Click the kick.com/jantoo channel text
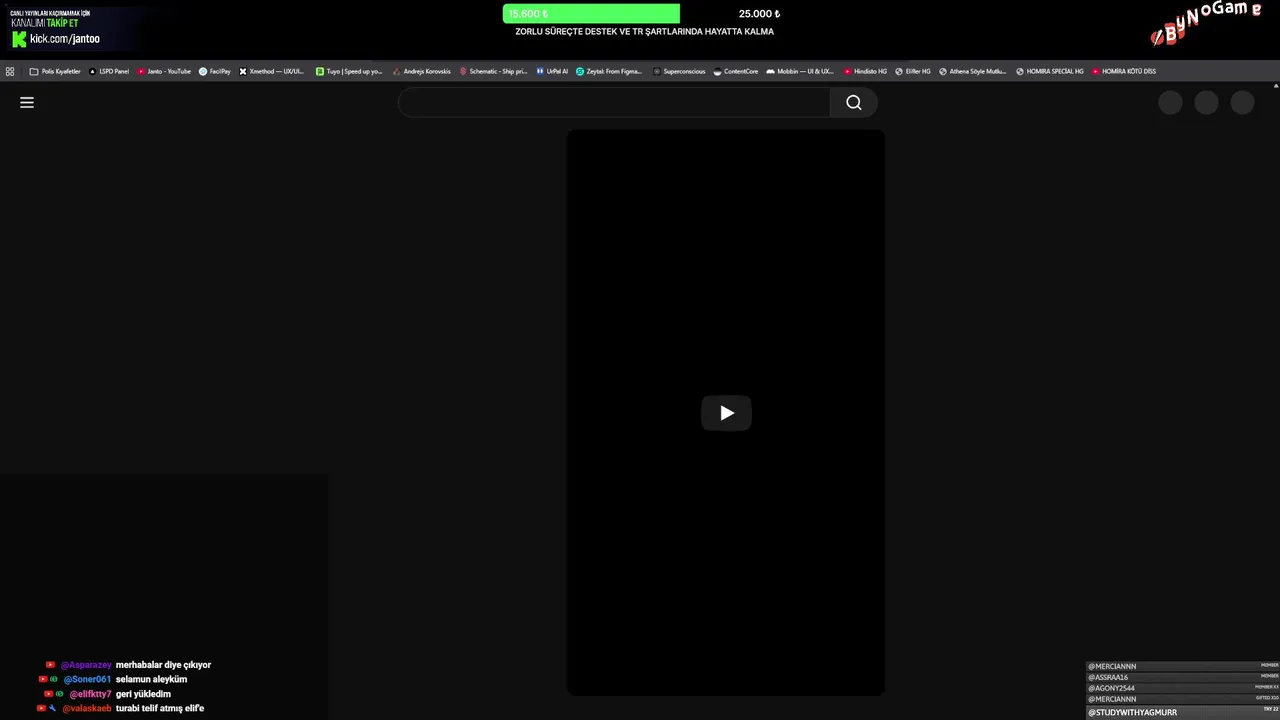Image resolution: width=1280 pixels, height=720 pixels. (x=65, y=39)
